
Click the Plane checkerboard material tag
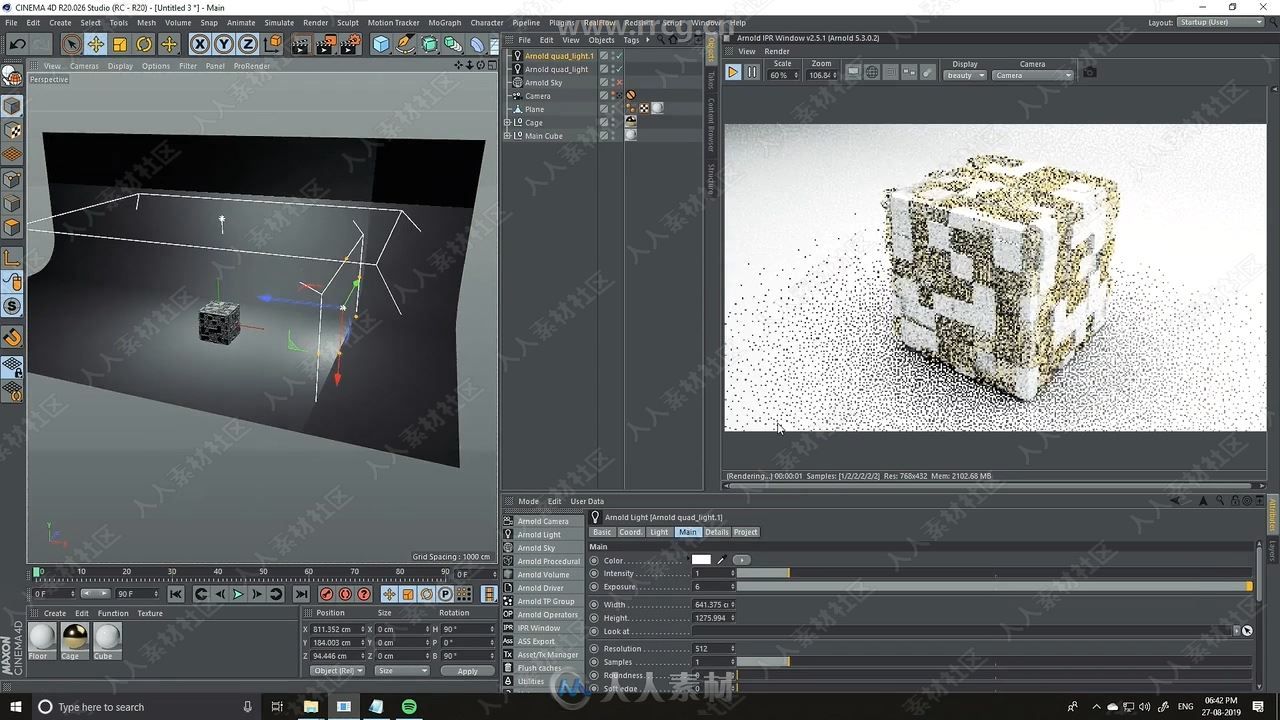(x=644, y=108)
